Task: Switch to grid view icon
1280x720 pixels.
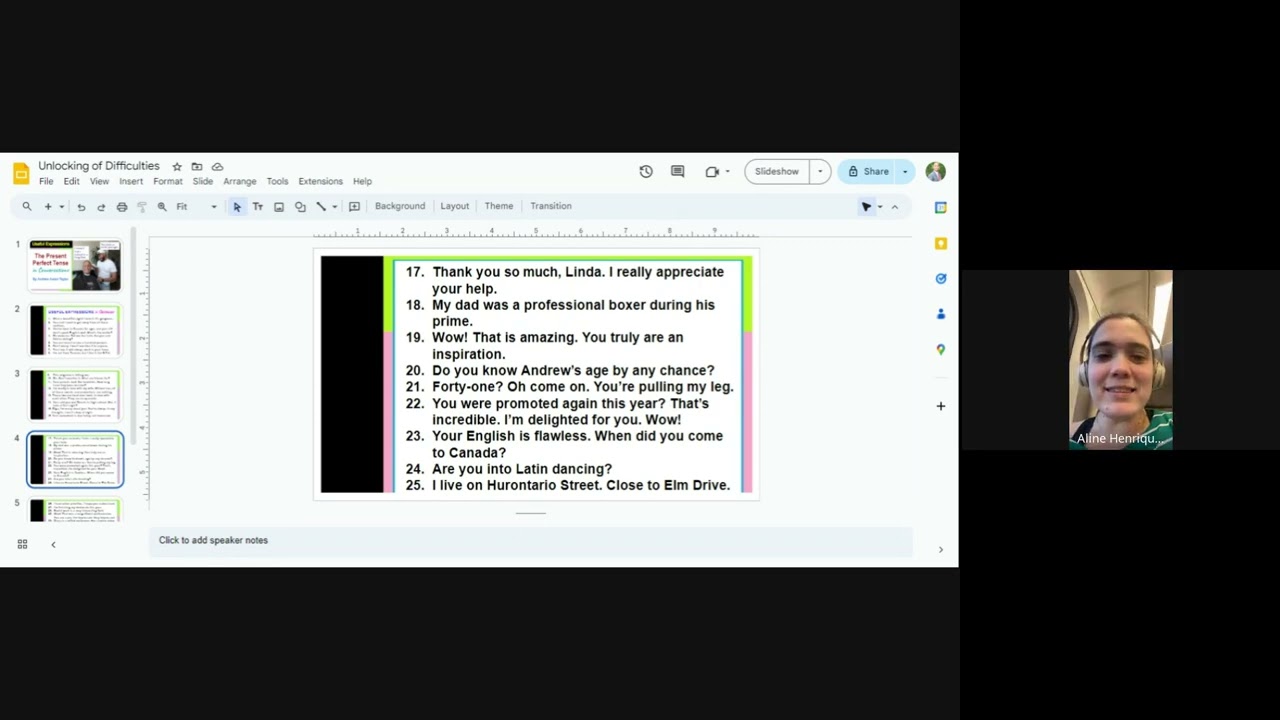Action: pos(22,545)
